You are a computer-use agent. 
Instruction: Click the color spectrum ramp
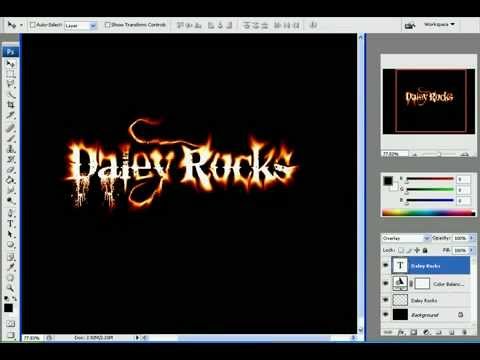tap(429, 213)
